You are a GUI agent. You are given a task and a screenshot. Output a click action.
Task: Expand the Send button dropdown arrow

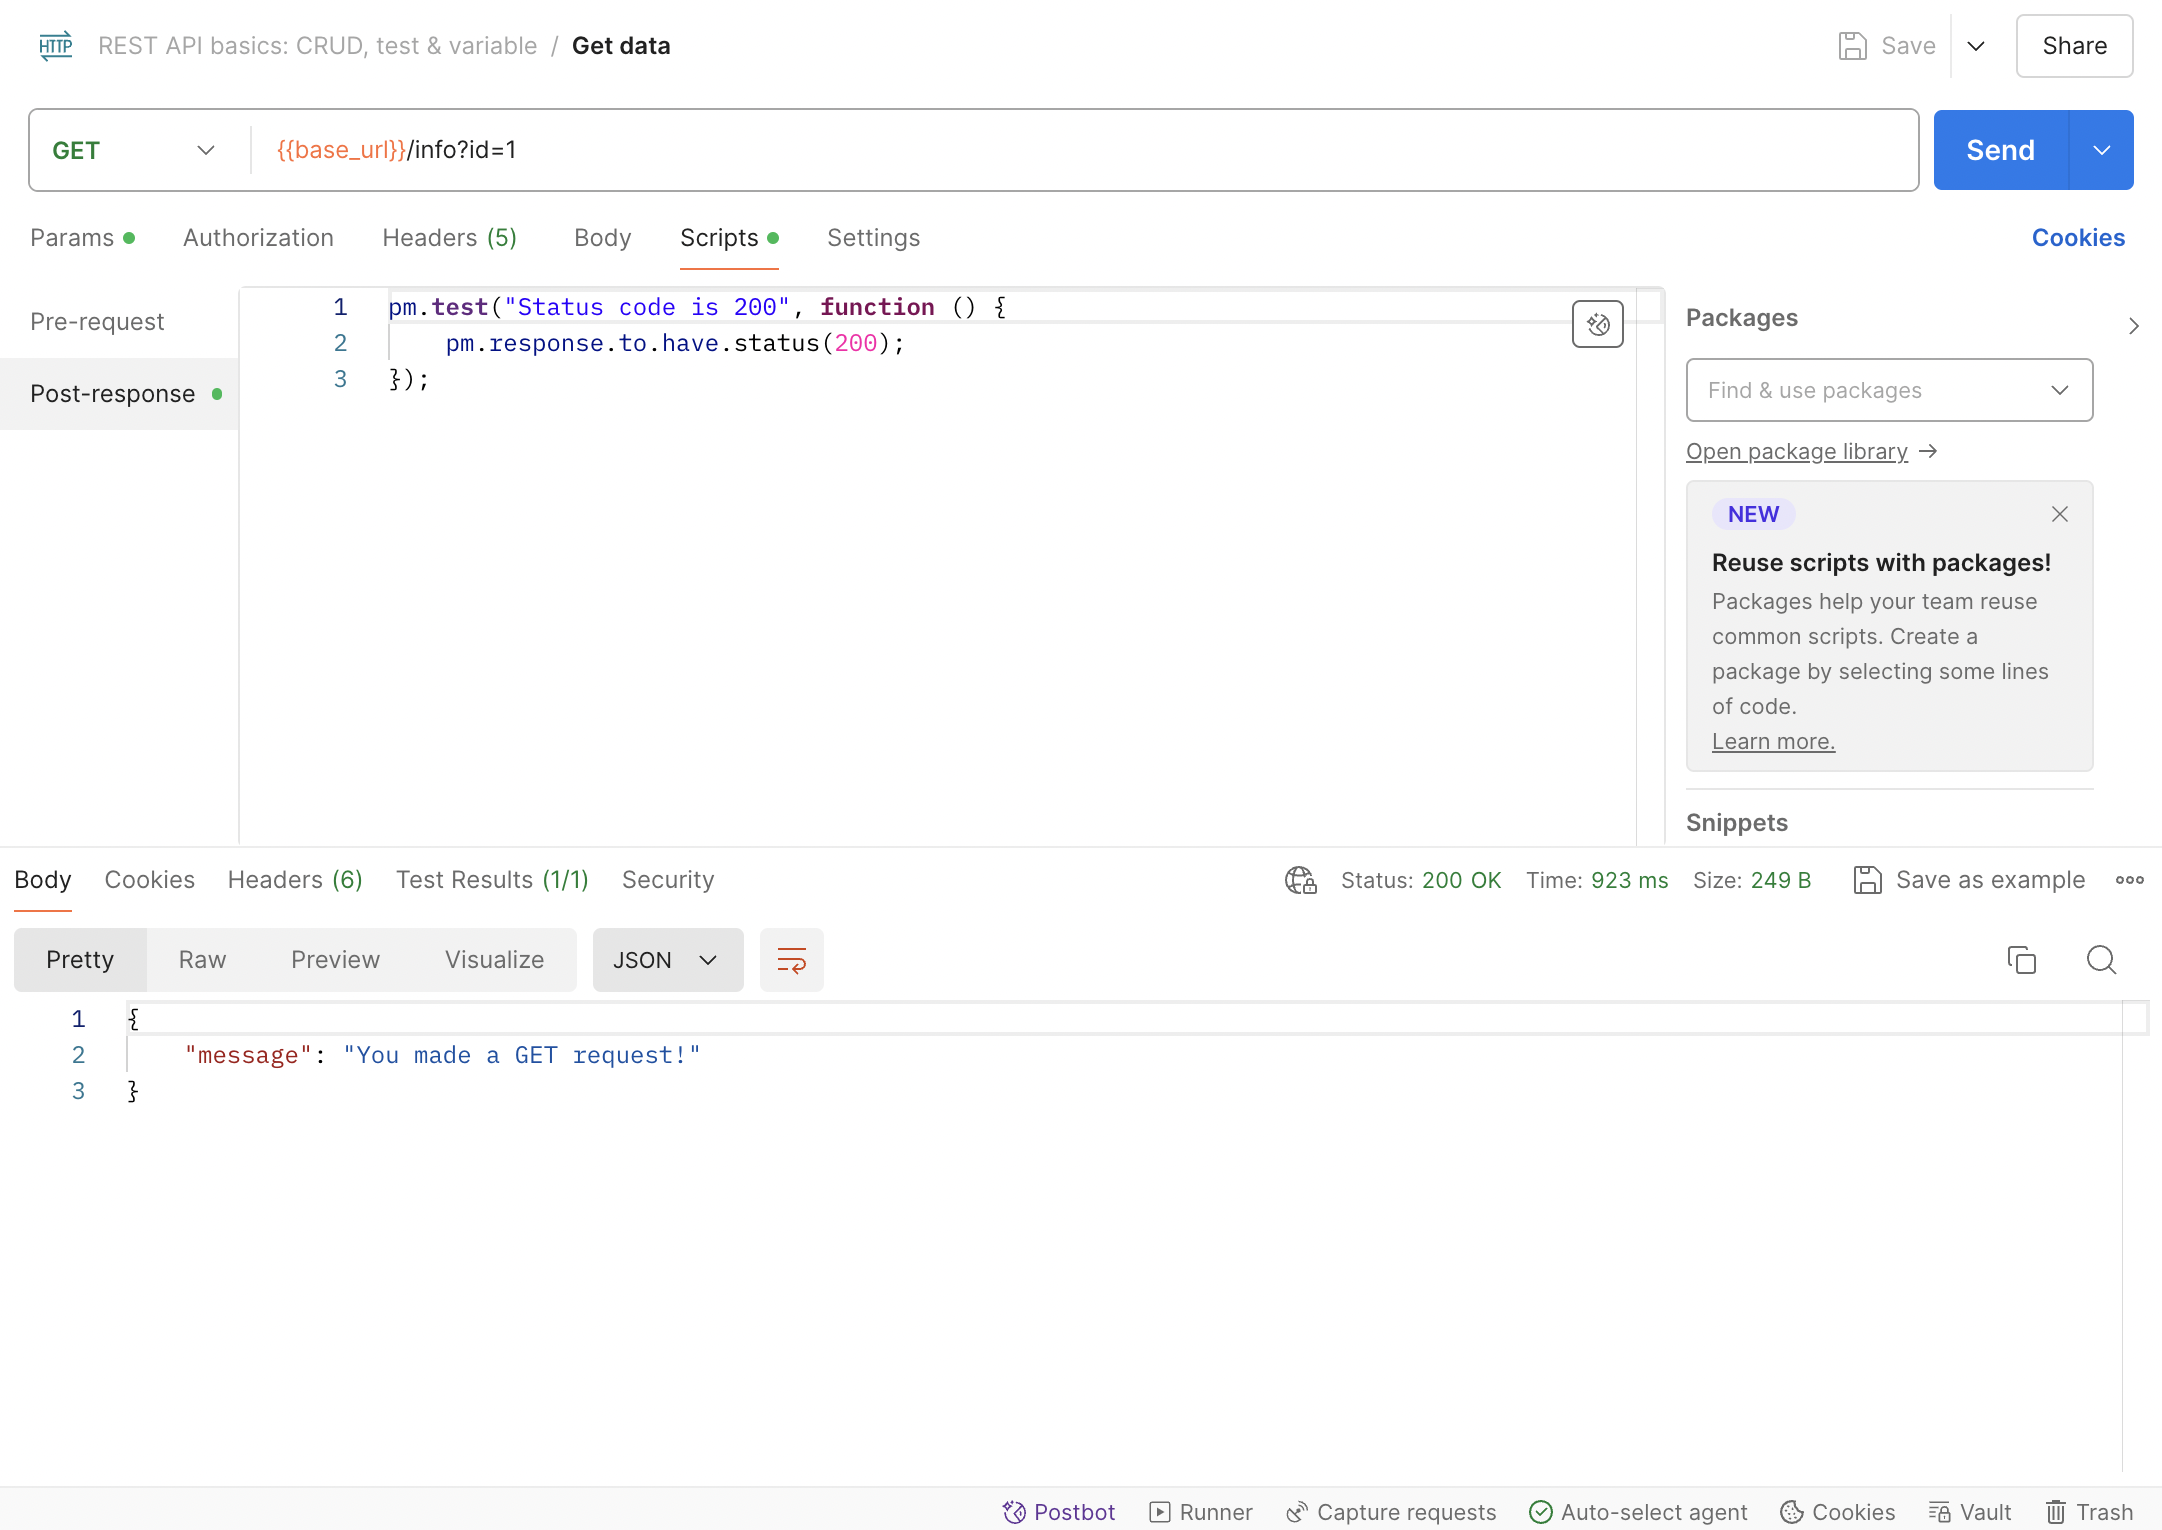tap(2101, 150)
